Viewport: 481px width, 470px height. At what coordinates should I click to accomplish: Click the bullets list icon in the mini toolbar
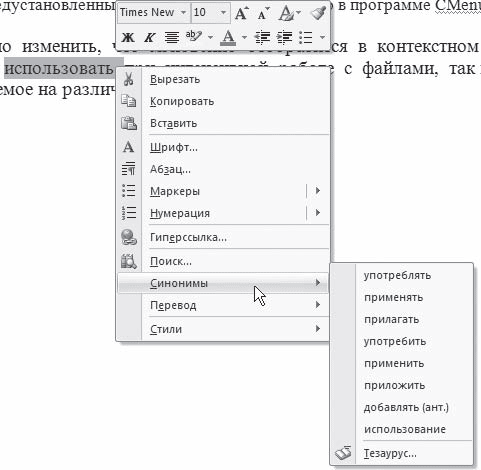[306, 37]
